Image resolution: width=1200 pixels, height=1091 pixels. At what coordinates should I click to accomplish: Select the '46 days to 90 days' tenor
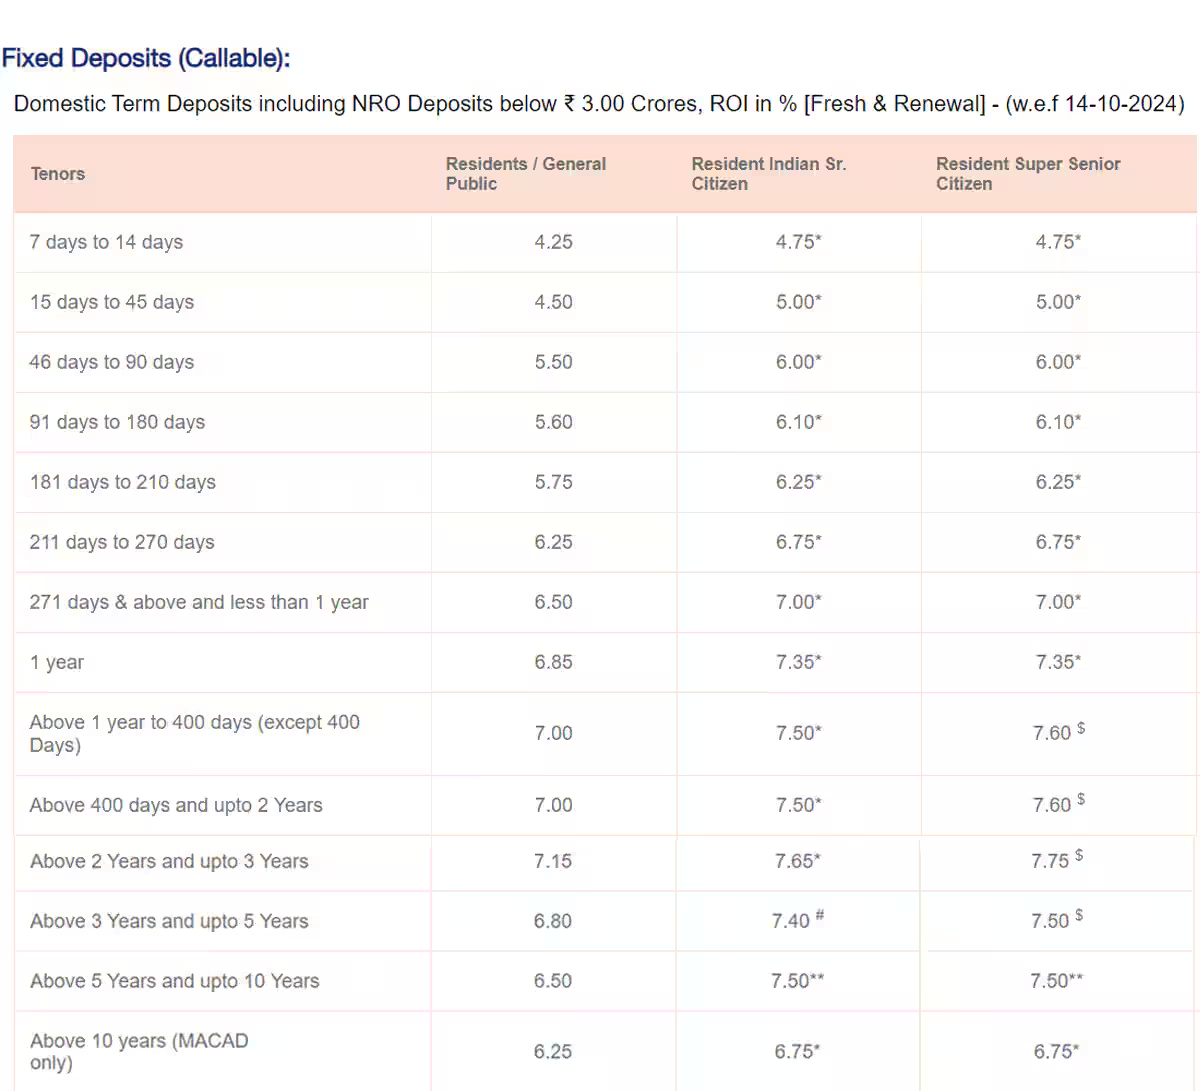(x=112, y=362)
